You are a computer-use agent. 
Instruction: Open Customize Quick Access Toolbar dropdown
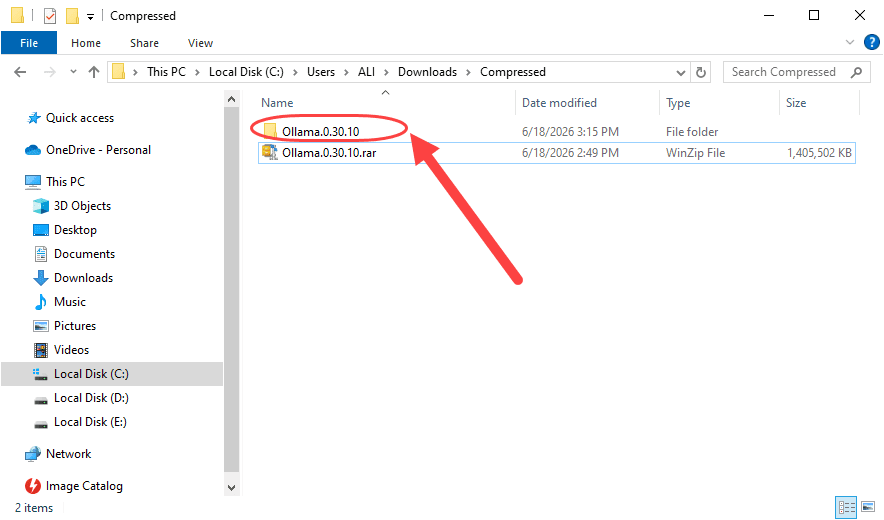[90, 17]
